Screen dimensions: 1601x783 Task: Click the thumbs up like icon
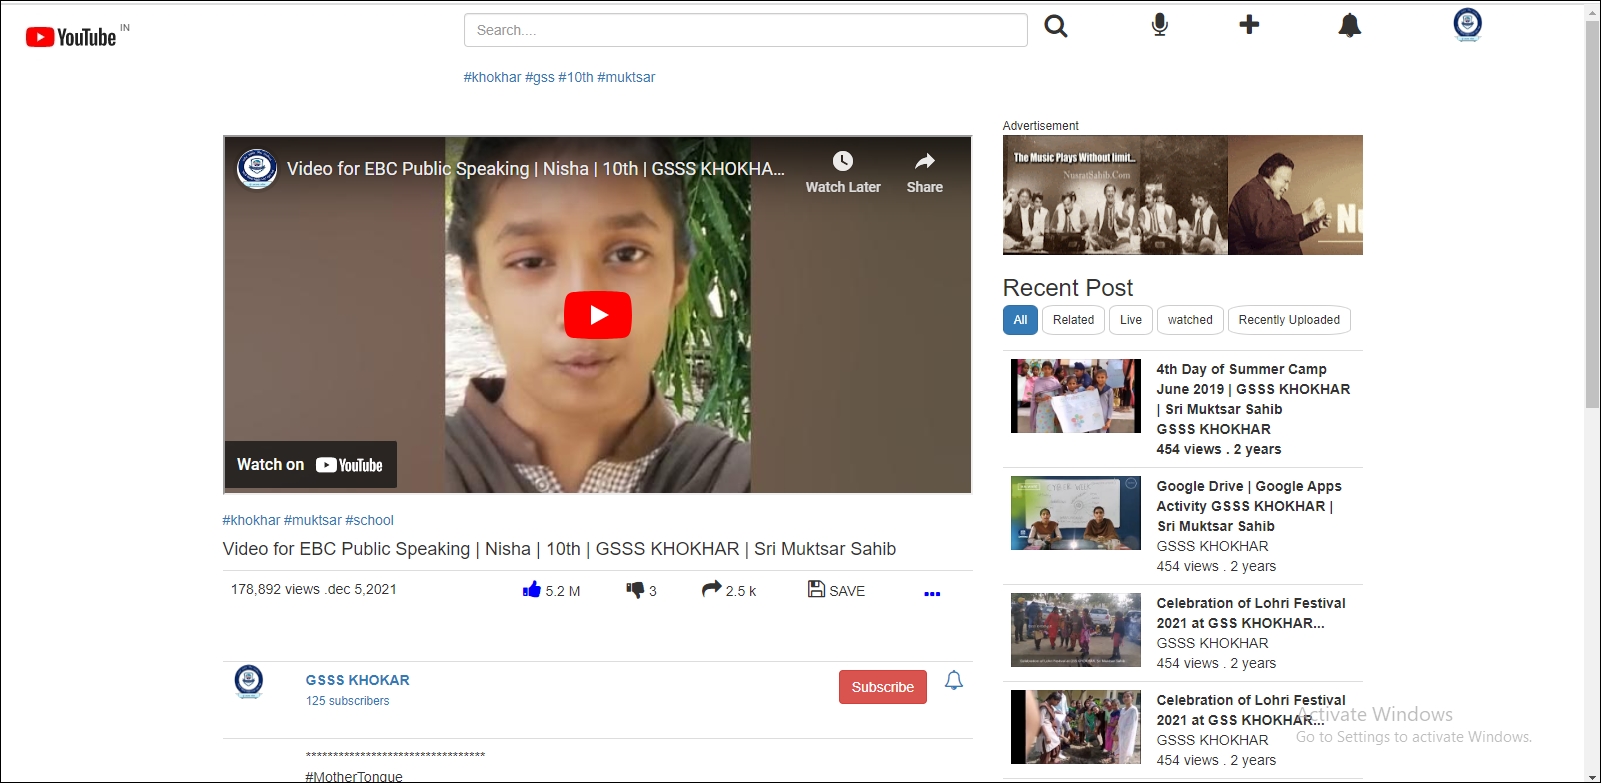(x=531, y=590)
